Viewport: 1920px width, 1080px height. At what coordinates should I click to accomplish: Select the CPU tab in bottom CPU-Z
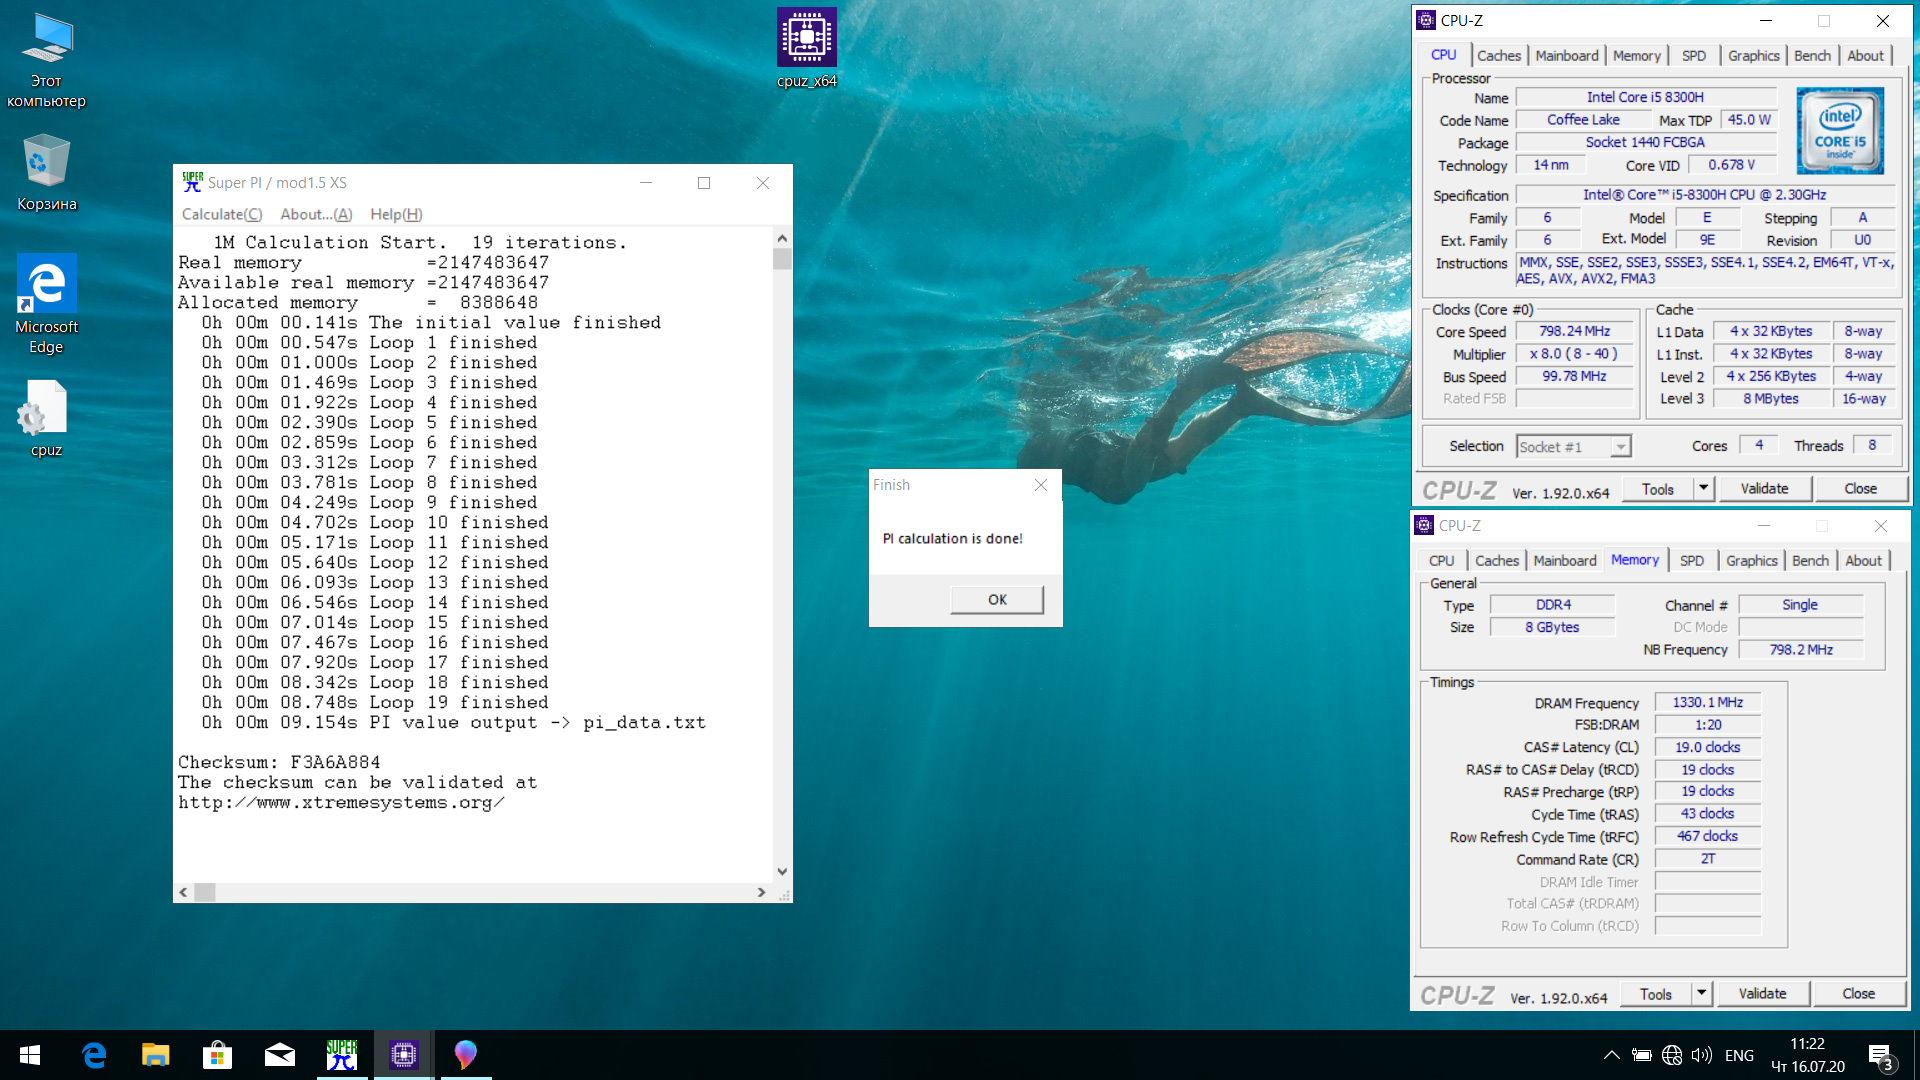point(1441,561)
